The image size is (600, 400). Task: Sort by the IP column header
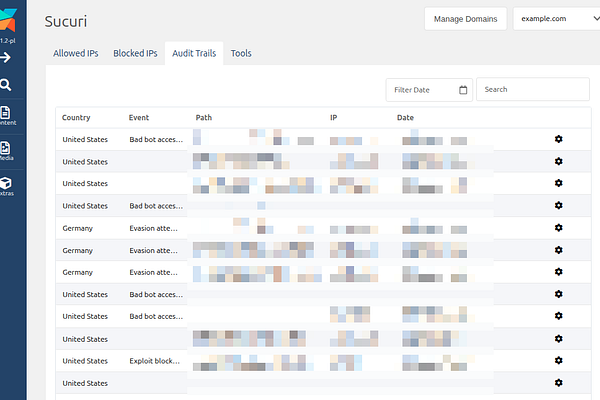point(334,118)
